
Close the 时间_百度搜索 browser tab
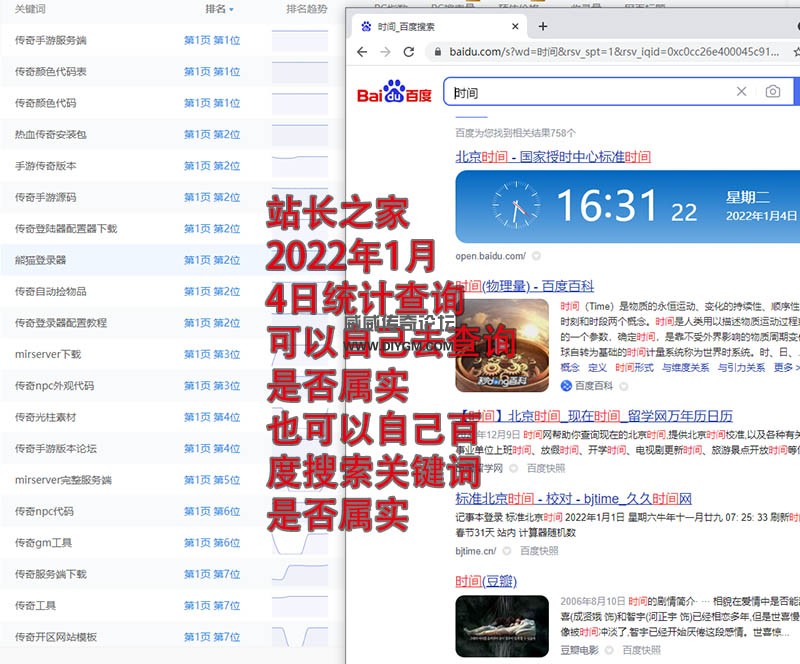[515, 27]
